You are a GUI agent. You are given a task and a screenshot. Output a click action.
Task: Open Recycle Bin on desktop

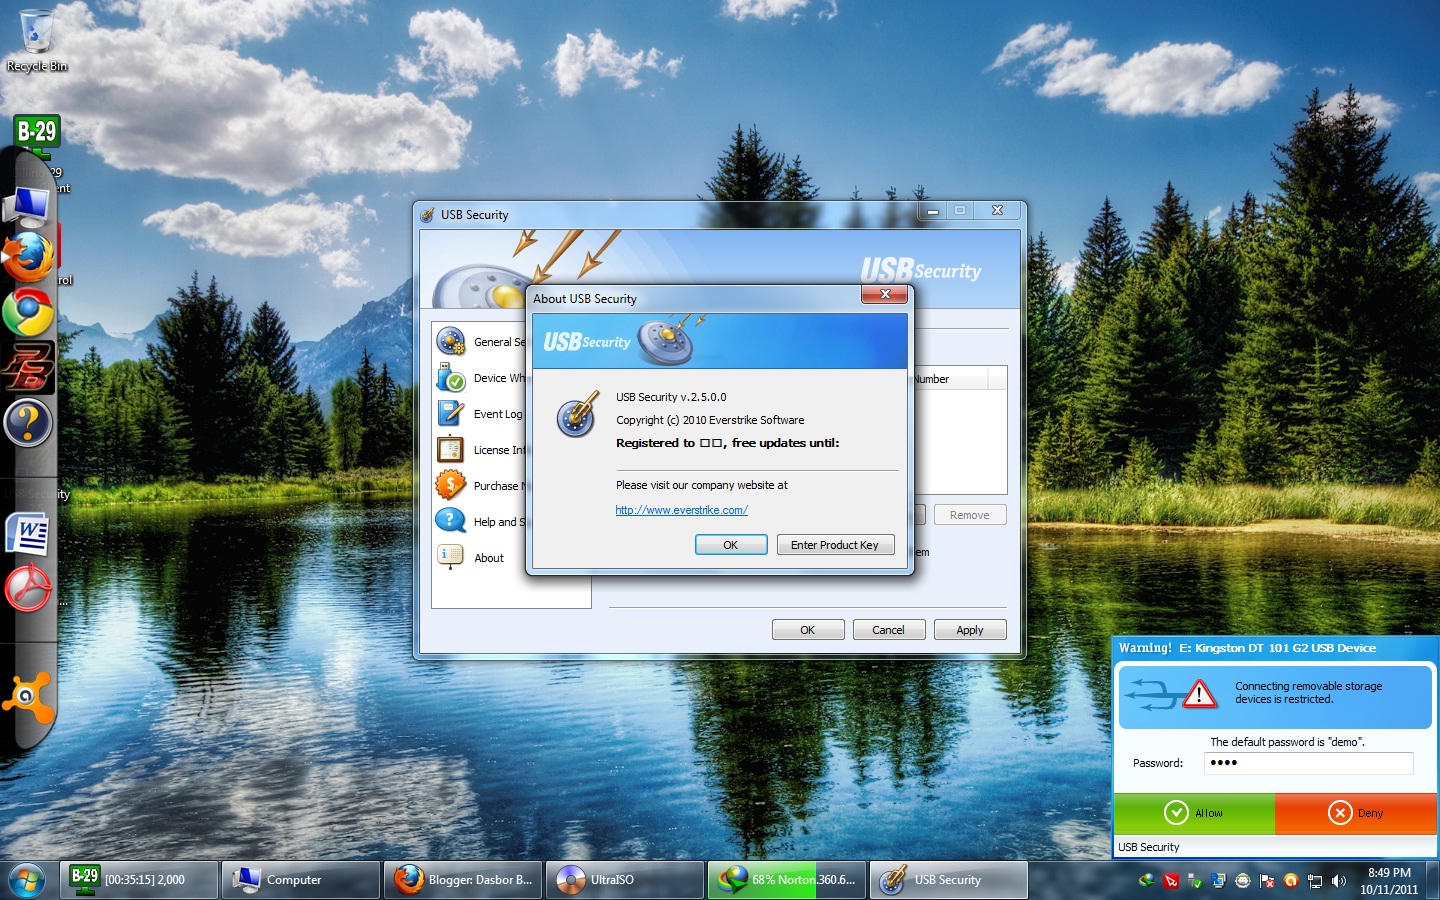(x=37, y=40)
